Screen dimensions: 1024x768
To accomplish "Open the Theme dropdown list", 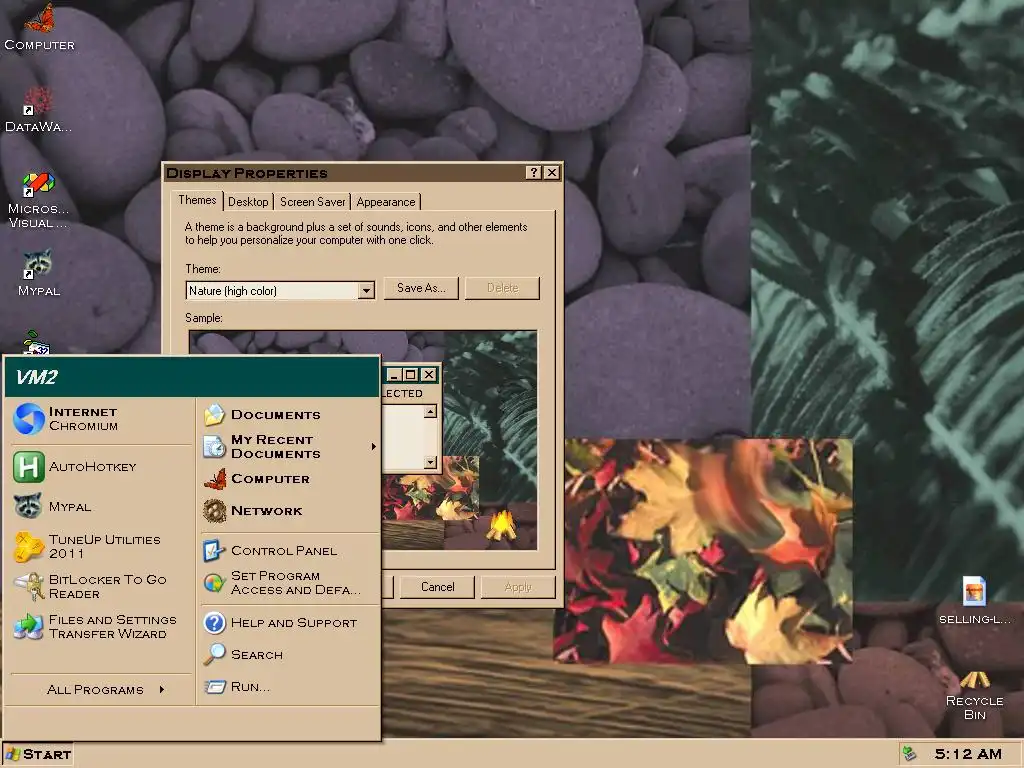I will point(366,291).
